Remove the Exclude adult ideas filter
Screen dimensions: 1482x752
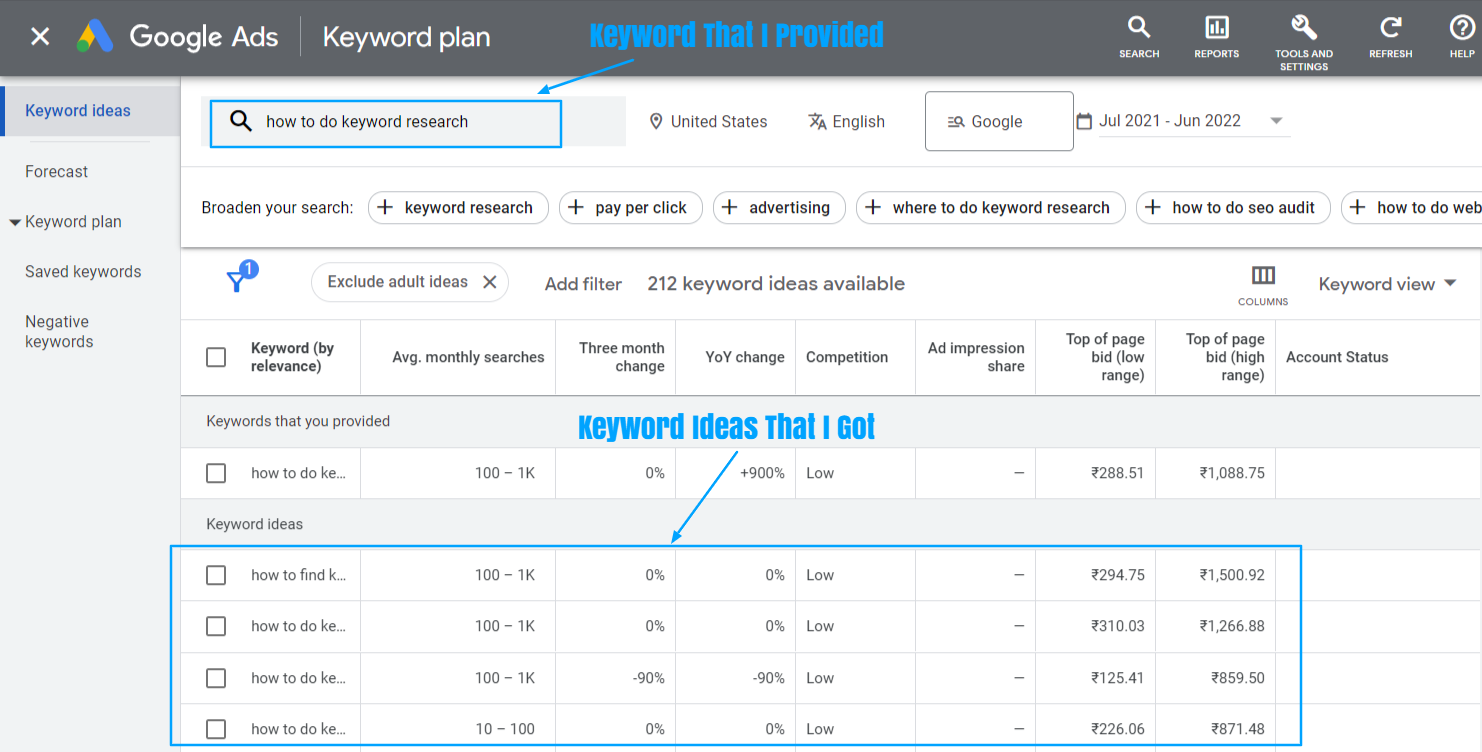point(490,282)
